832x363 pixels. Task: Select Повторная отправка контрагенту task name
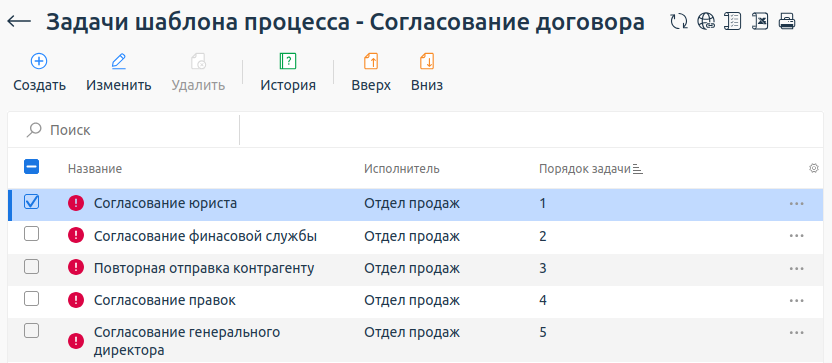pyautogui.click(x=204, y=268)
